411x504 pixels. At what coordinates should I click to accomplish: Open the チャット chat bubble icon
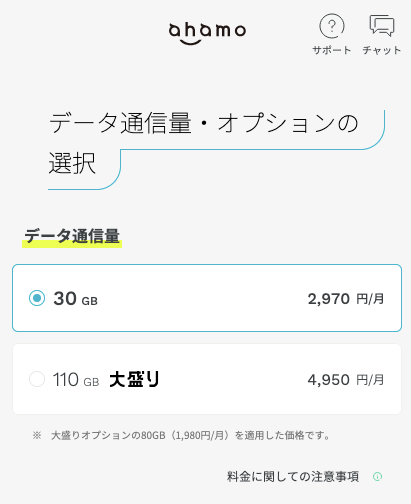point(382,25)
